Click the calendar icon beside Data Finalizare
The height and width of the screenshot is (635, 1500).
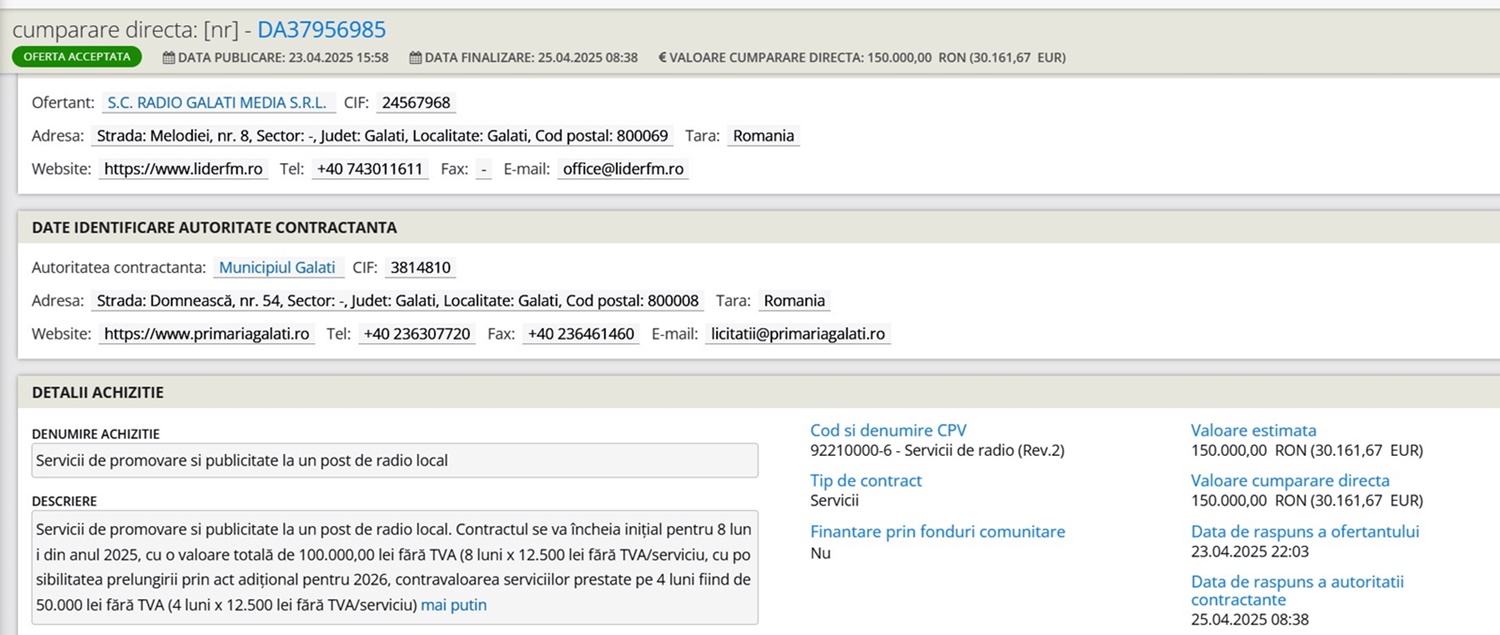point(415,58)
